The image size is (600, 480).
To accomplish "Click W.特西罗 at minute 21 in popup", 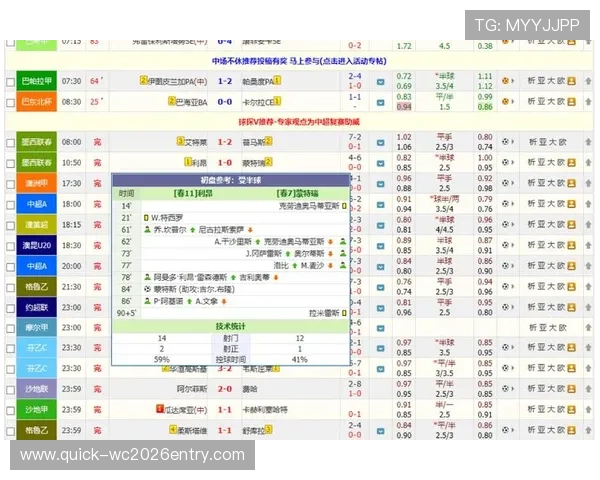I will tap(167, 218).
